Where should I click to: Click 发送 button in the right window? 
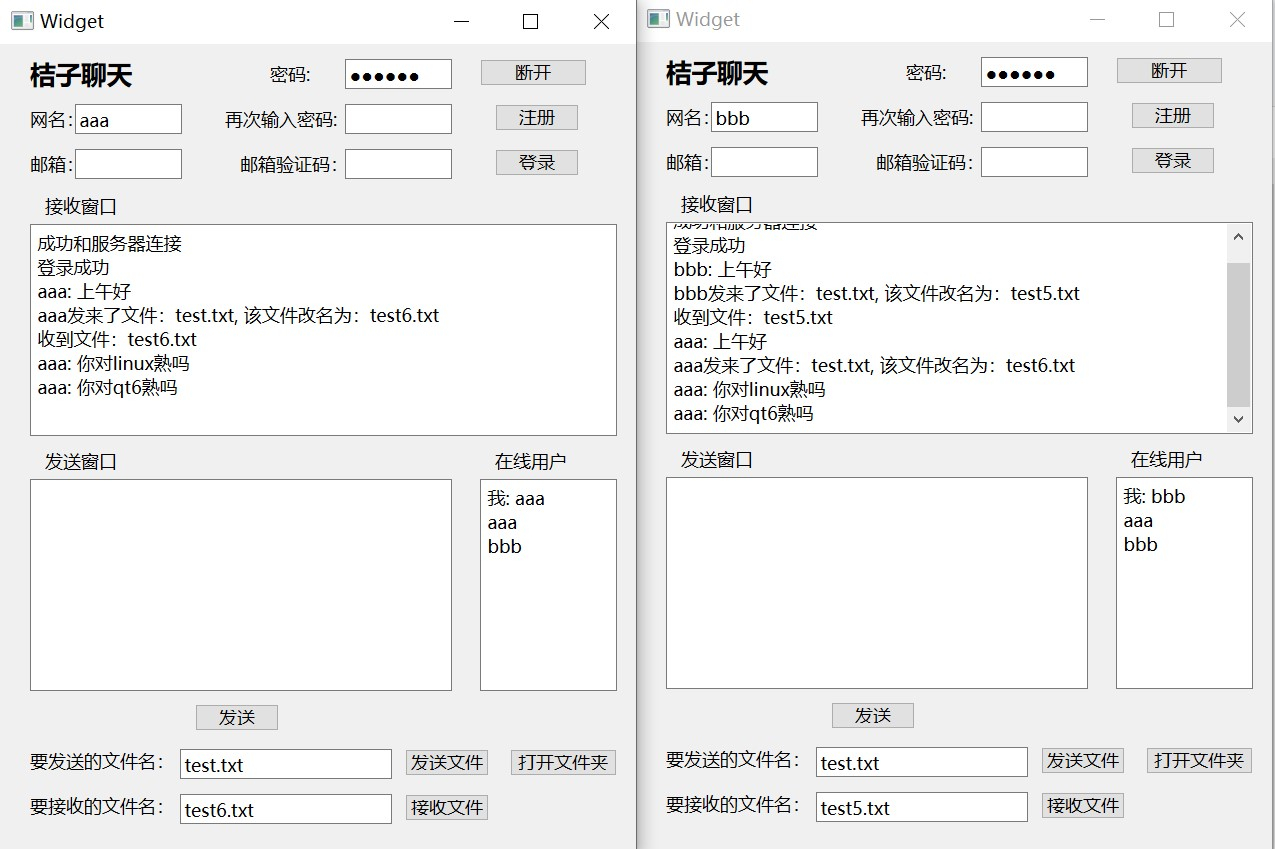pyautogui.click(x=872, y=716)
